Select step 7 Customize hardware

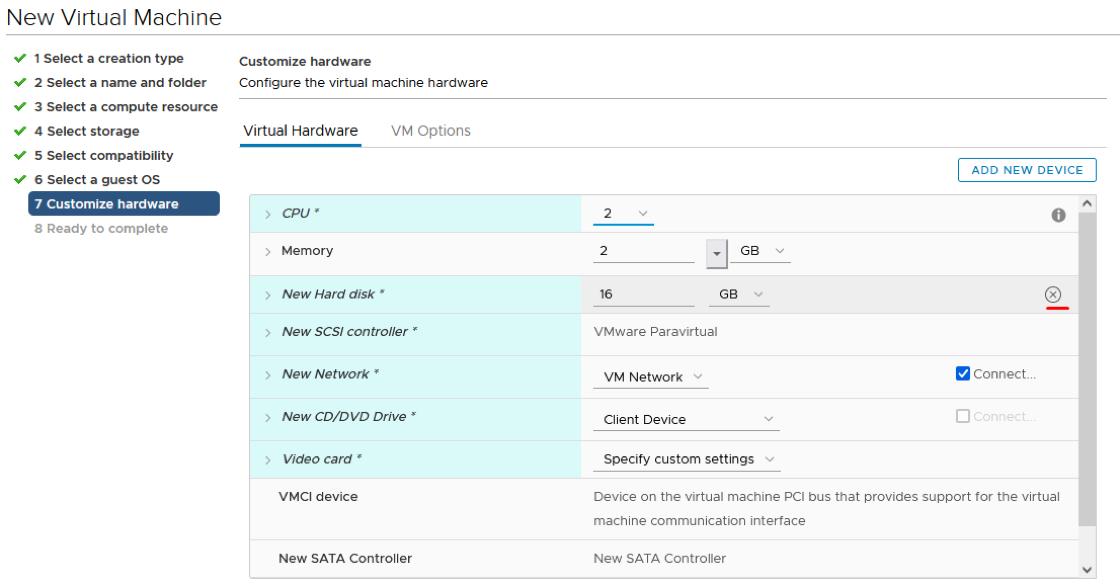(x=124, y=204)
